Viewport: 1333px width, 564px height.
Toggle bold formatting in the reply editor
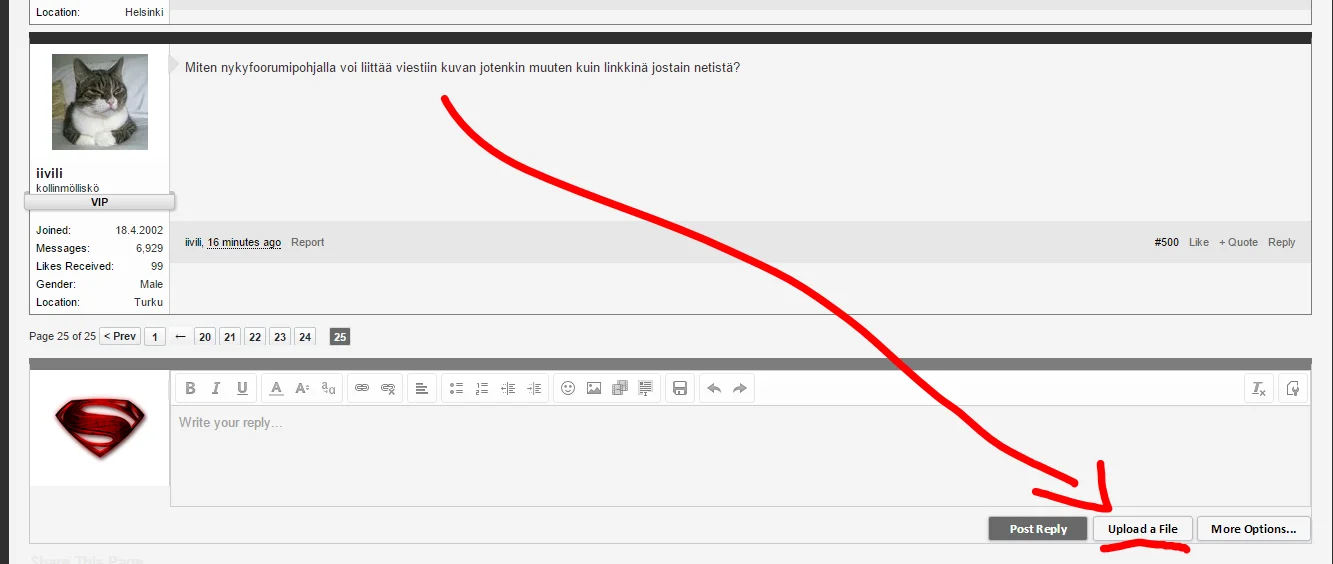pyautogui.click(x=190, y=388)
